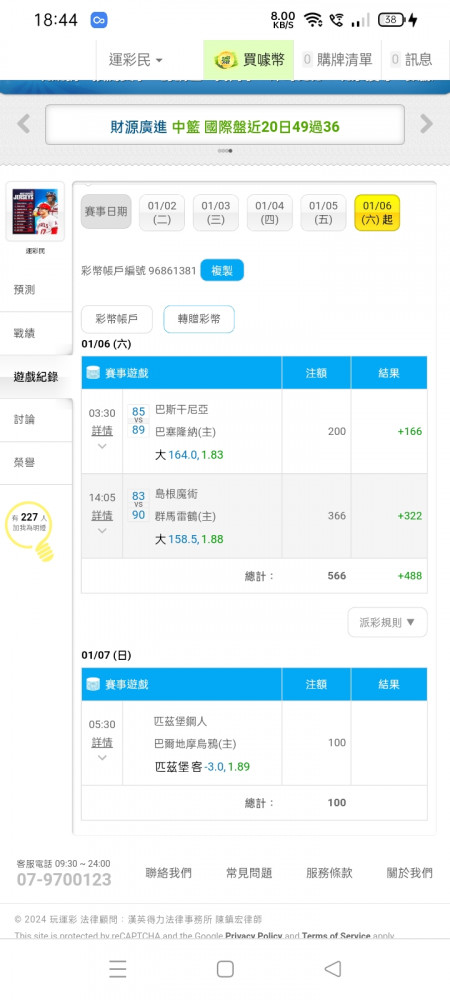This screenshot has height=1000, width=450.
Task: Click the right carousel arrow on banner
Action: (426, 123)
